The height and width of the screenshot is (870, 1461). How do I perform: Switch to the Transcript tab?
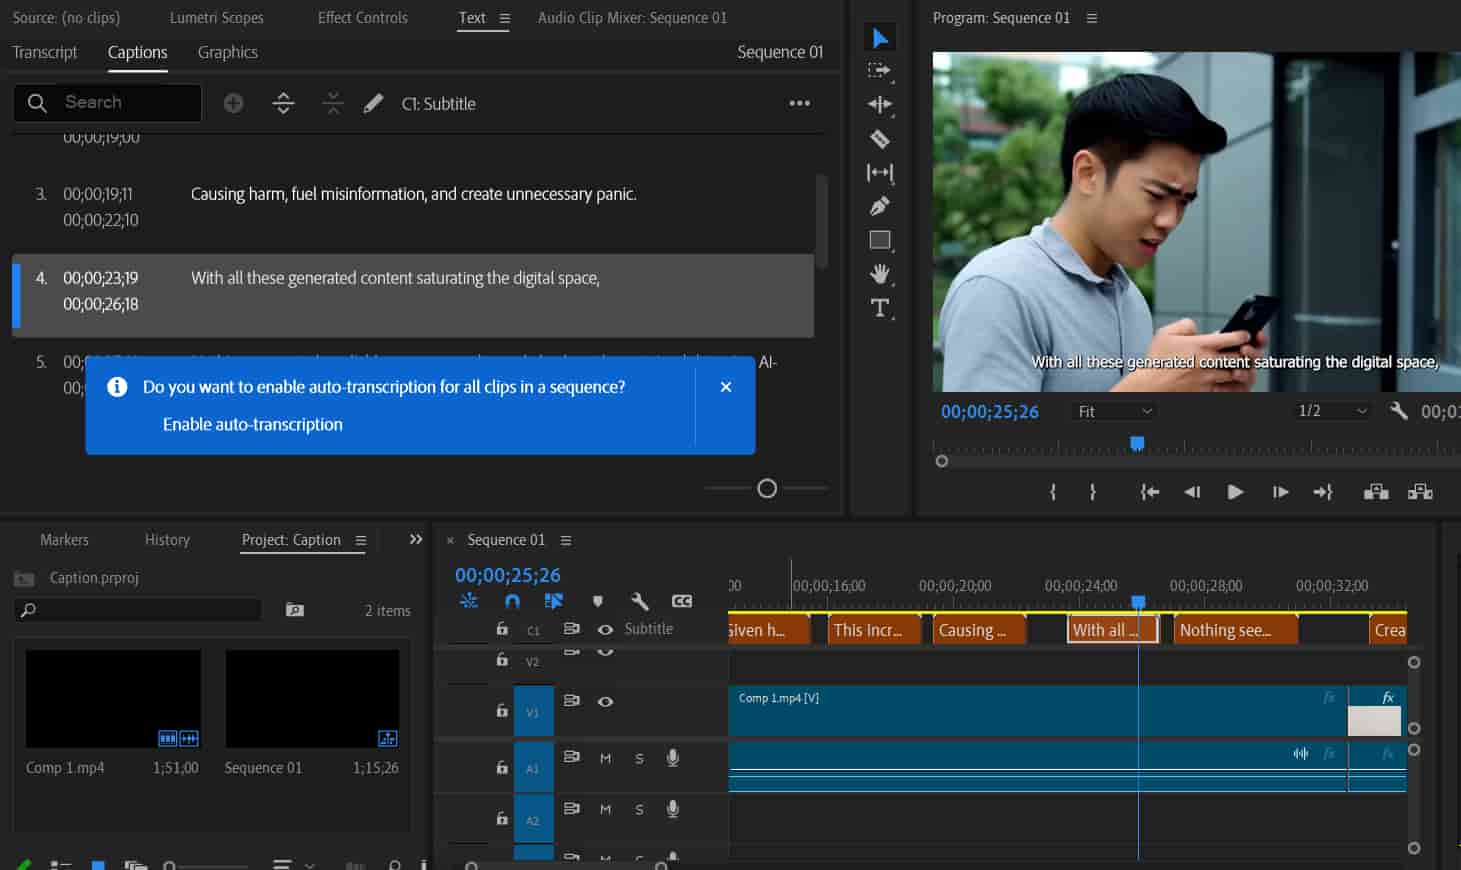45,52
